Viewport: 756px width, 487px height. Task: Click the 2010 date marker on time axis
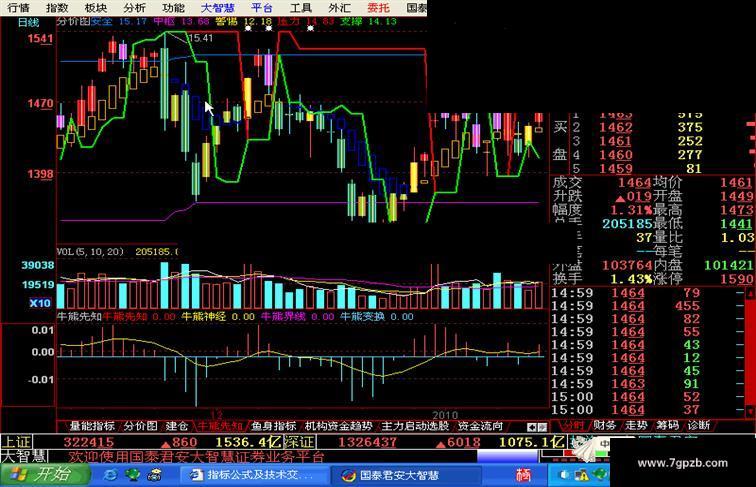pyautogui.click(x=445, y=415)
